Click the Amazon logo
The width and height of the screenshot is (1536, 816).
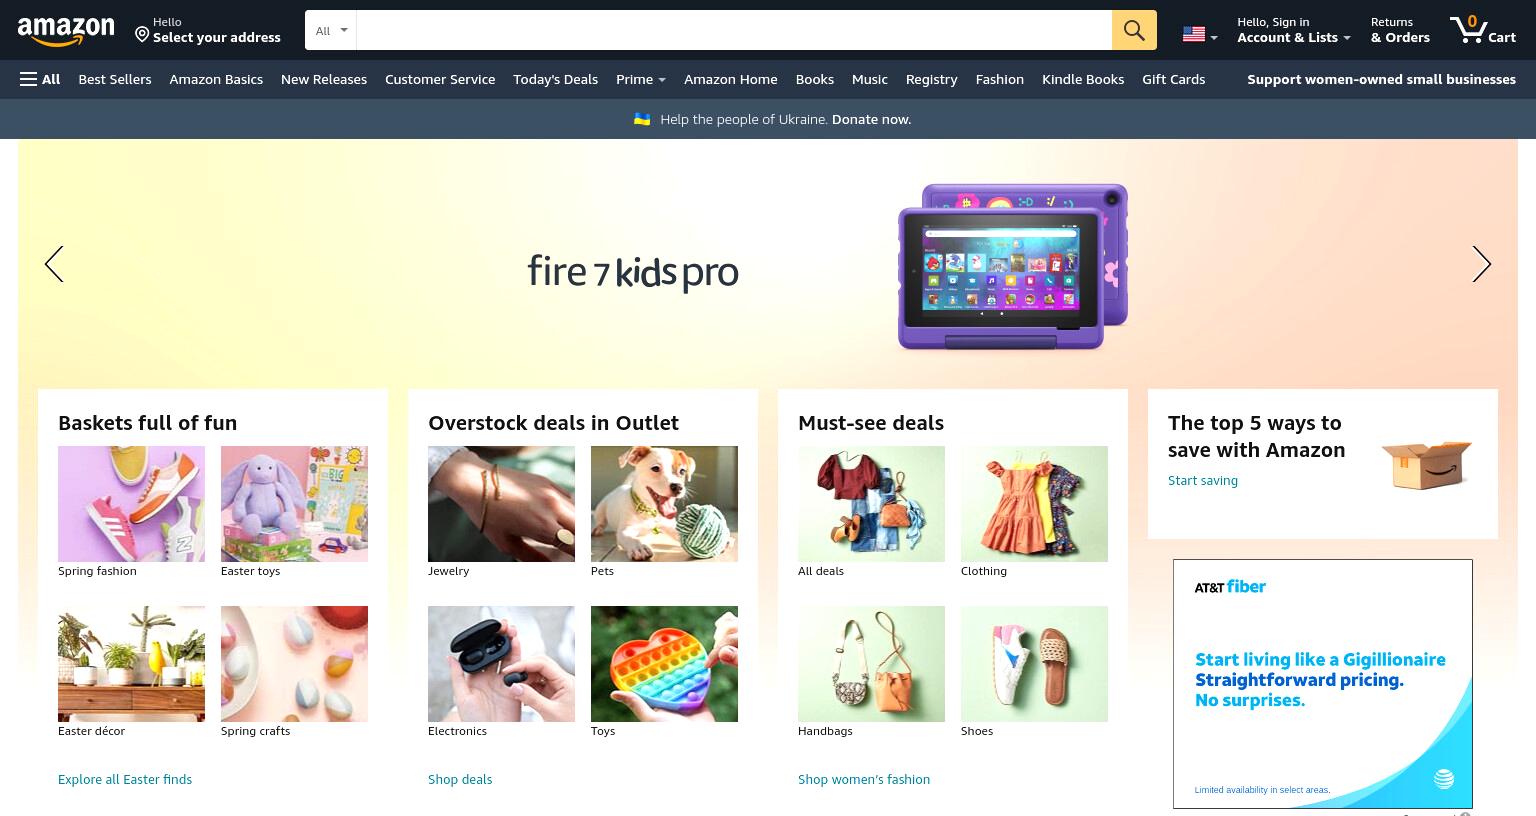tap(66, 31)
